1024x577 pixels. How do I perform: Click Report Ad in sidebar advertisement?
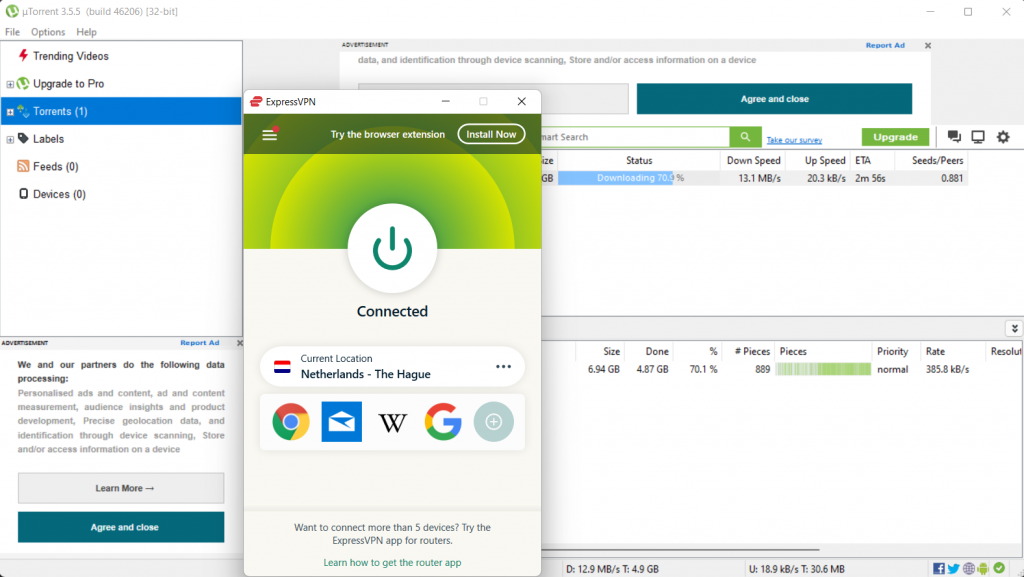200,343
